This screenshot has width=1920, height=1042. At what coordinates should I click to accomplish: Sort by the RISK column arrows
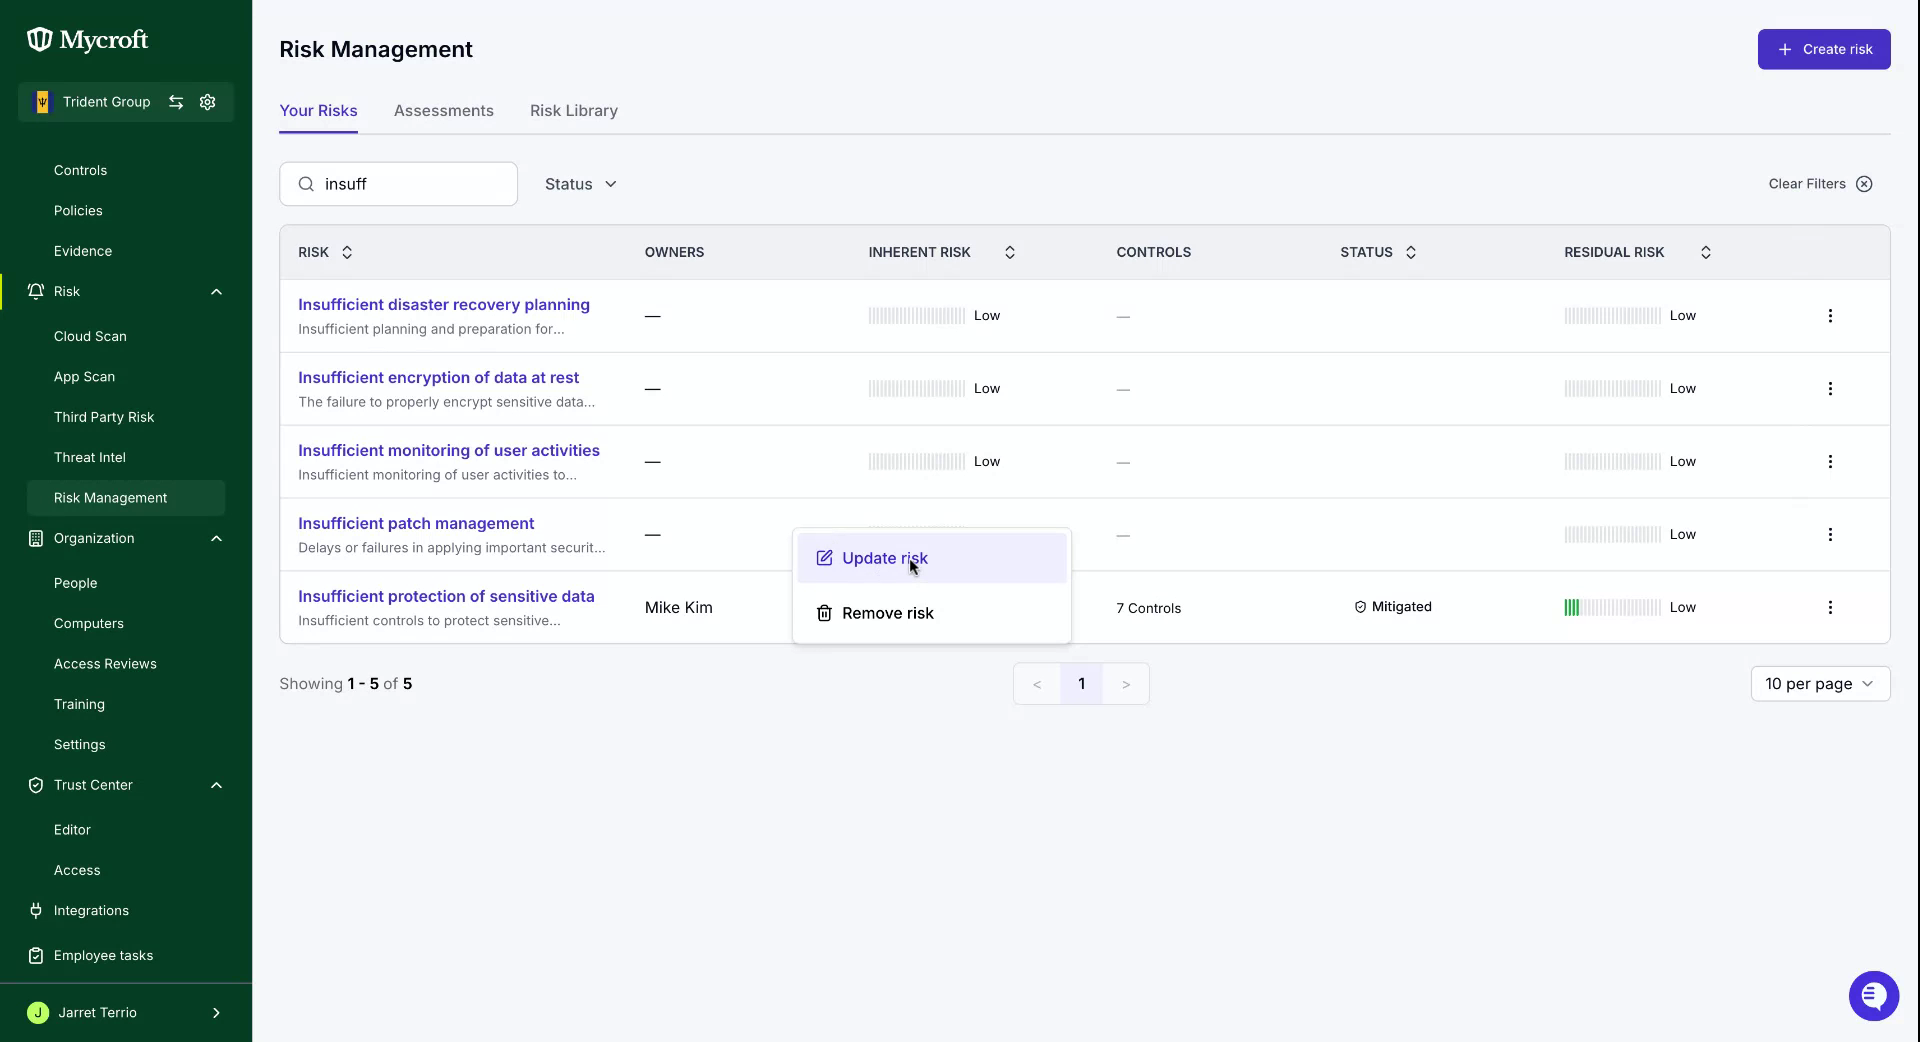pyautogui.click(x=347, y=252)
